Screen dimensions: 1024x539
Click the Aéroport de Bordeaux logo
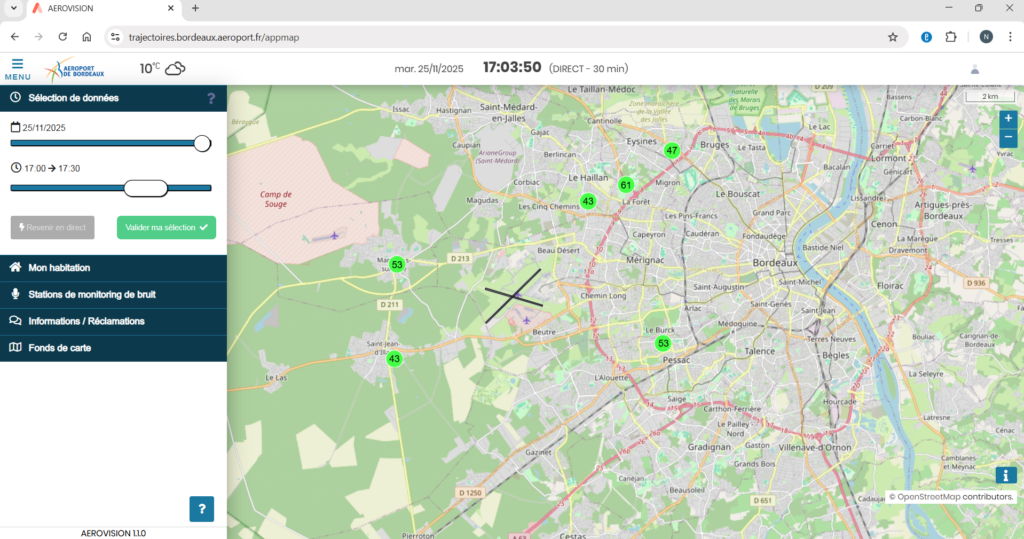pyautogui.click(x=73, y=69)
